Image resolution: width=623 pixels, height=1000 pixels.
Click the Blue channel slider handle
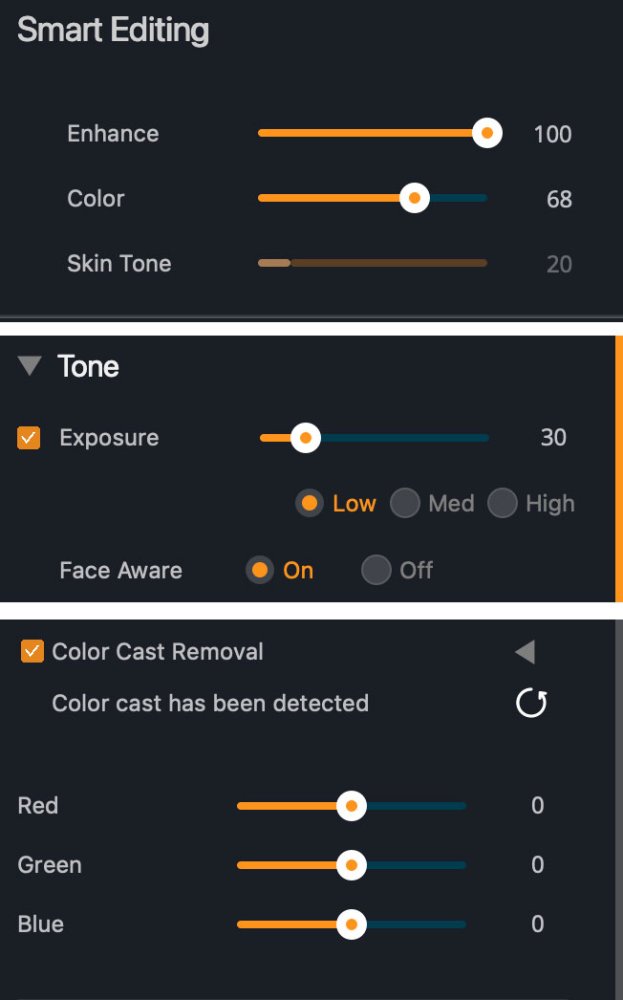351,924
